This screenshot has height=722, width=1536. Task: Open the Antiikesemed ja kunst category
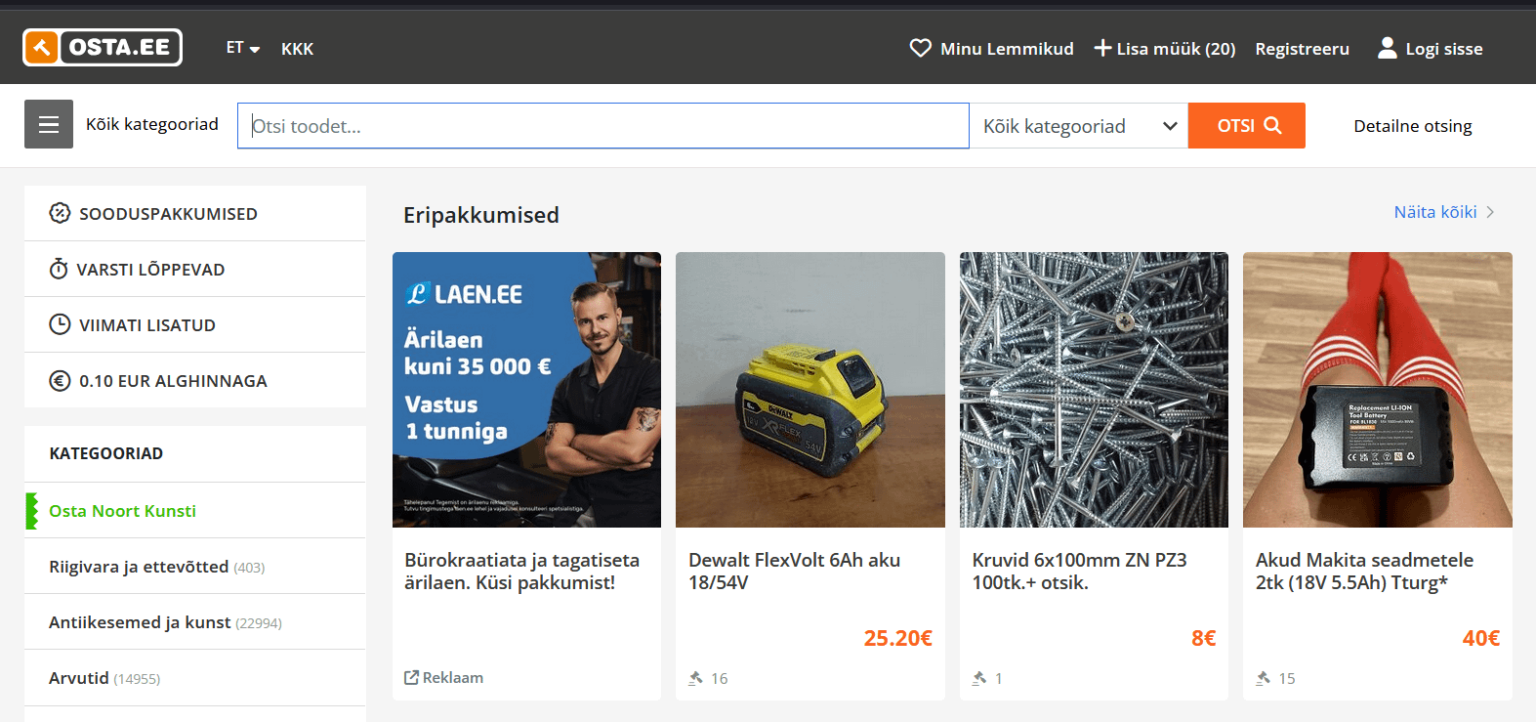coord(140,623)
